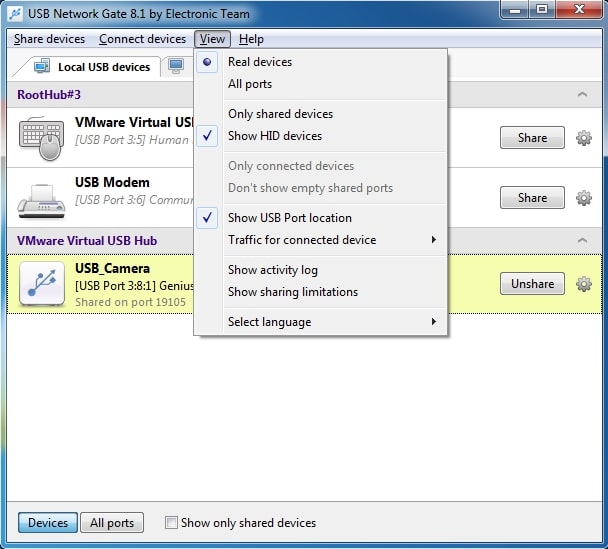Click the keyboard and mouse device icon

coord(41,138)
